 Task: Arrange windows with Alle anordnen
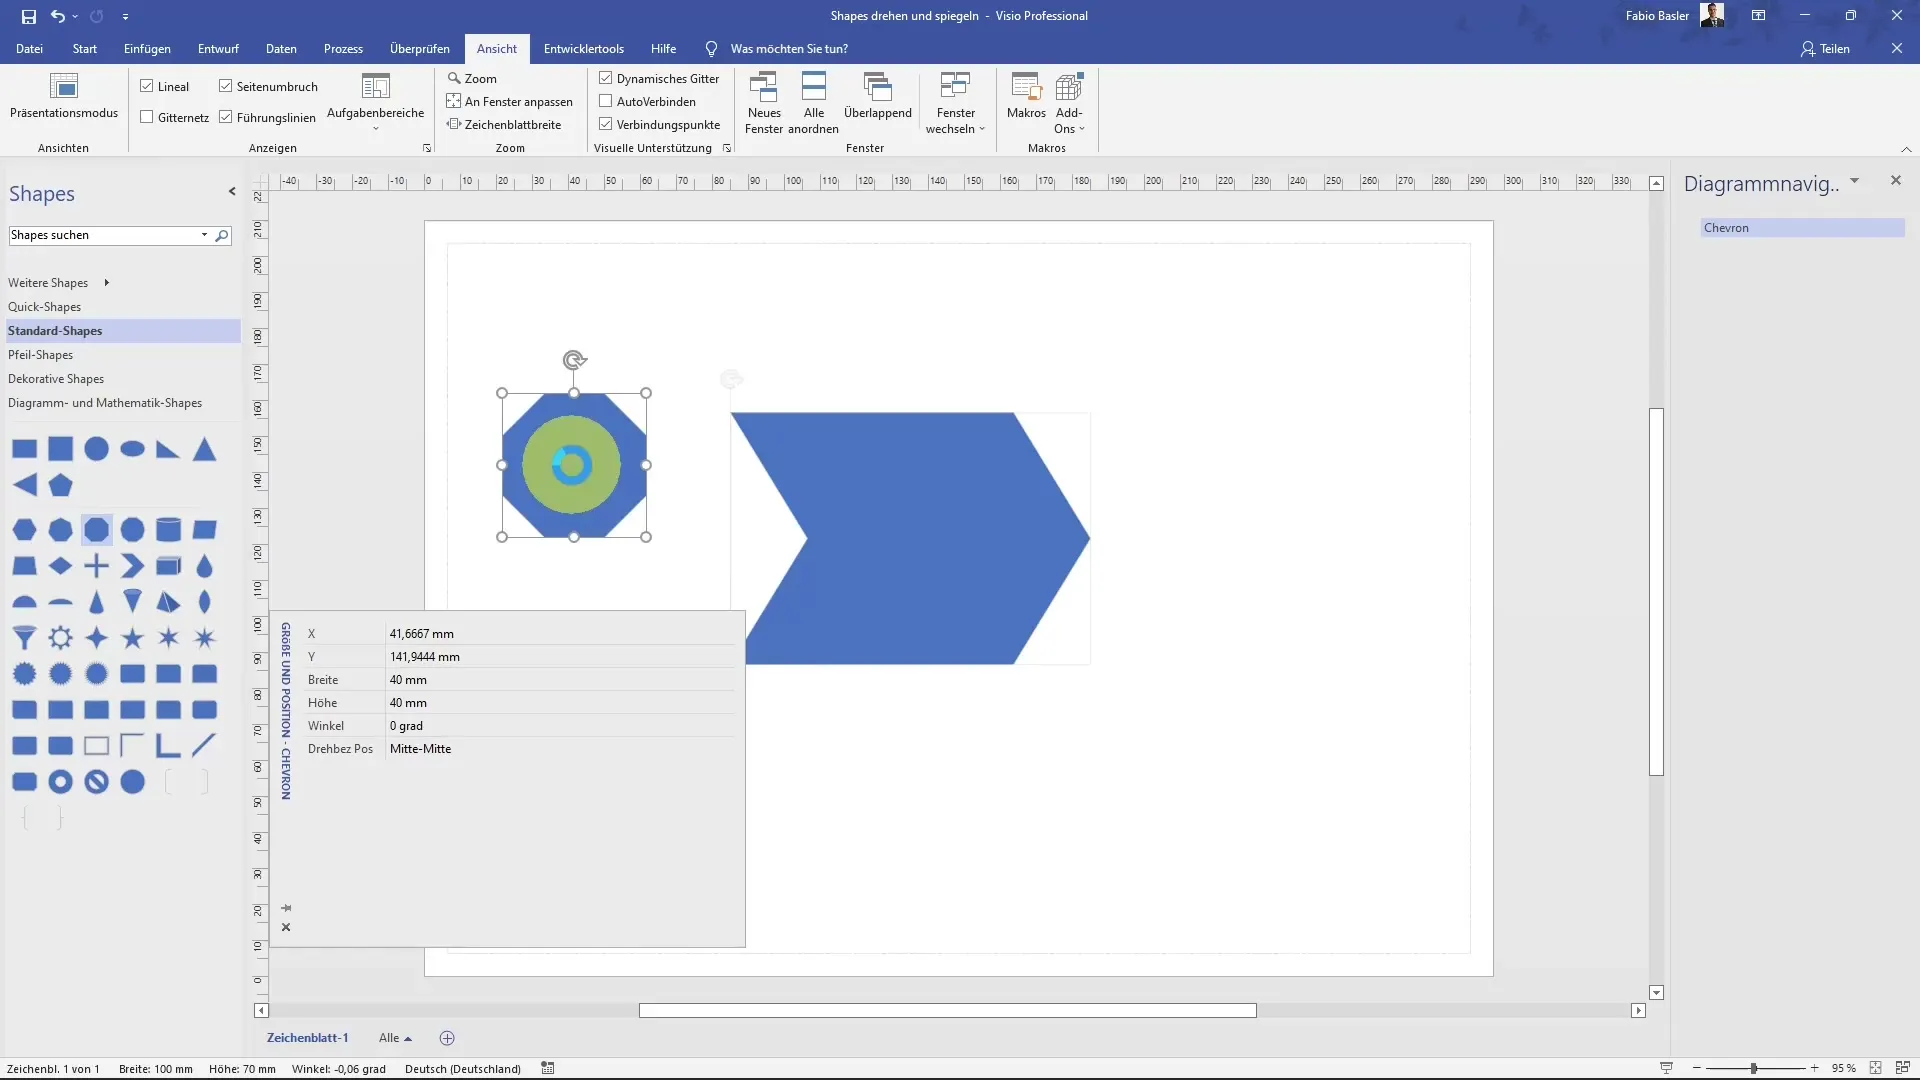(813, 103)
